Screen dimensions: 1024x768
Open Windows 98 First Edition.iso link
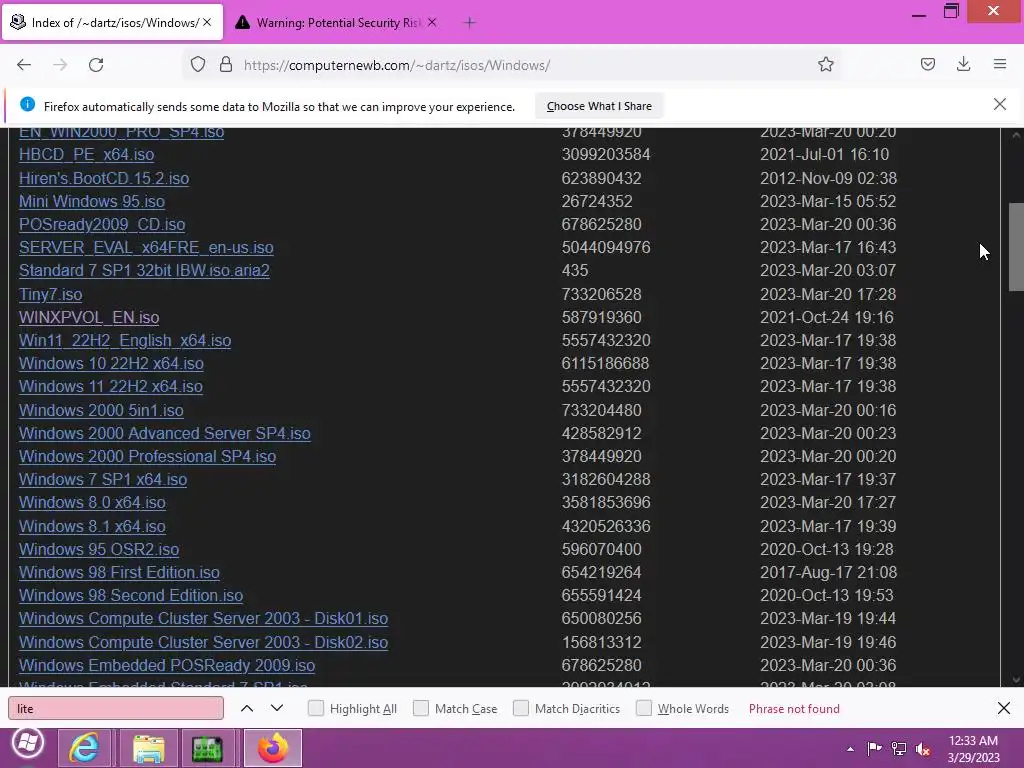[x=119, y=572]
